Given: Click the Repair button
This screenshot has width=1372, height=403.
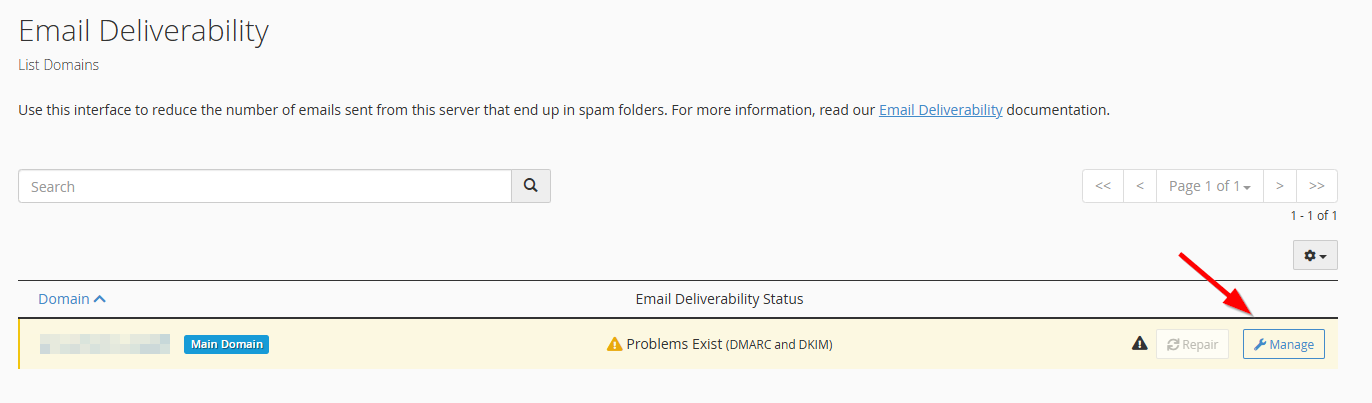Looking at the screenshot, I should coord(1192,344).
